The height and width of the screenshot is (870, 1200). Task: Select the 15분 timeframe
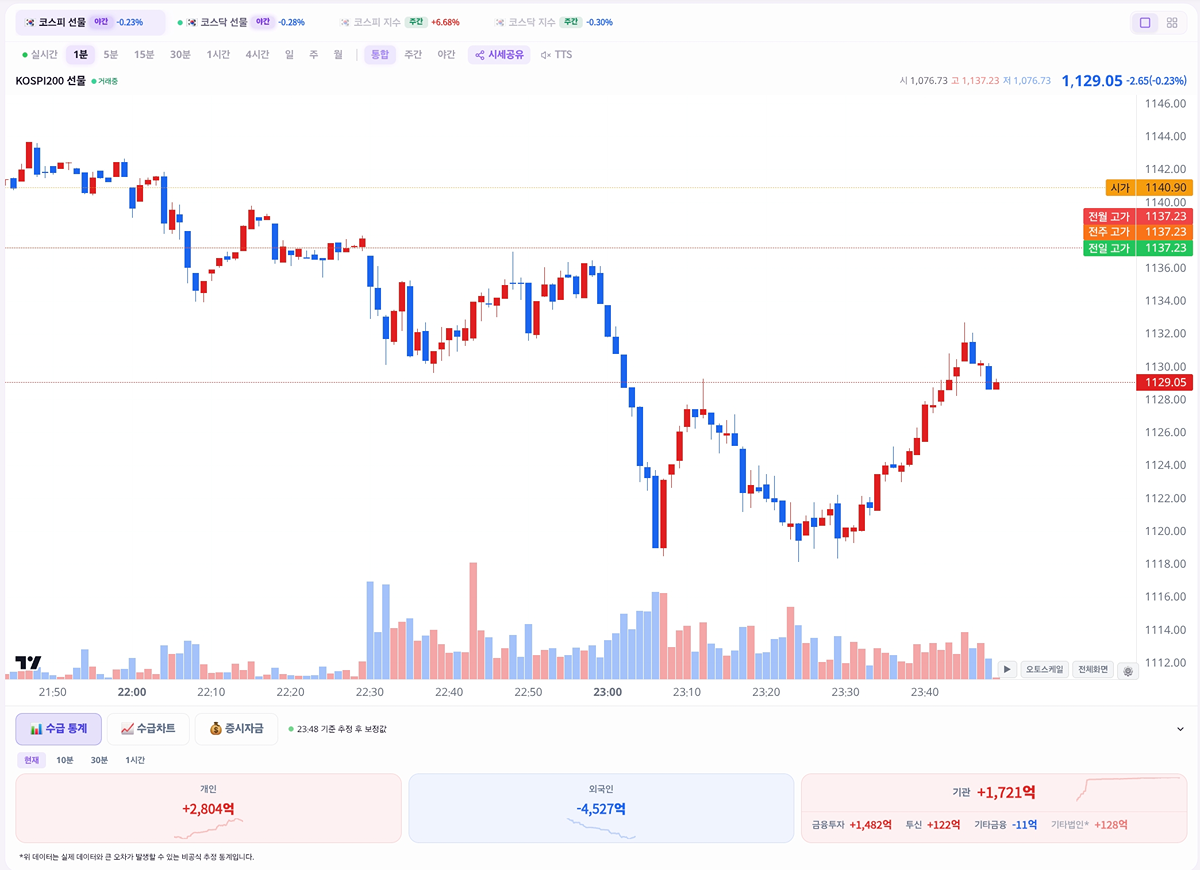pos(144,55)
